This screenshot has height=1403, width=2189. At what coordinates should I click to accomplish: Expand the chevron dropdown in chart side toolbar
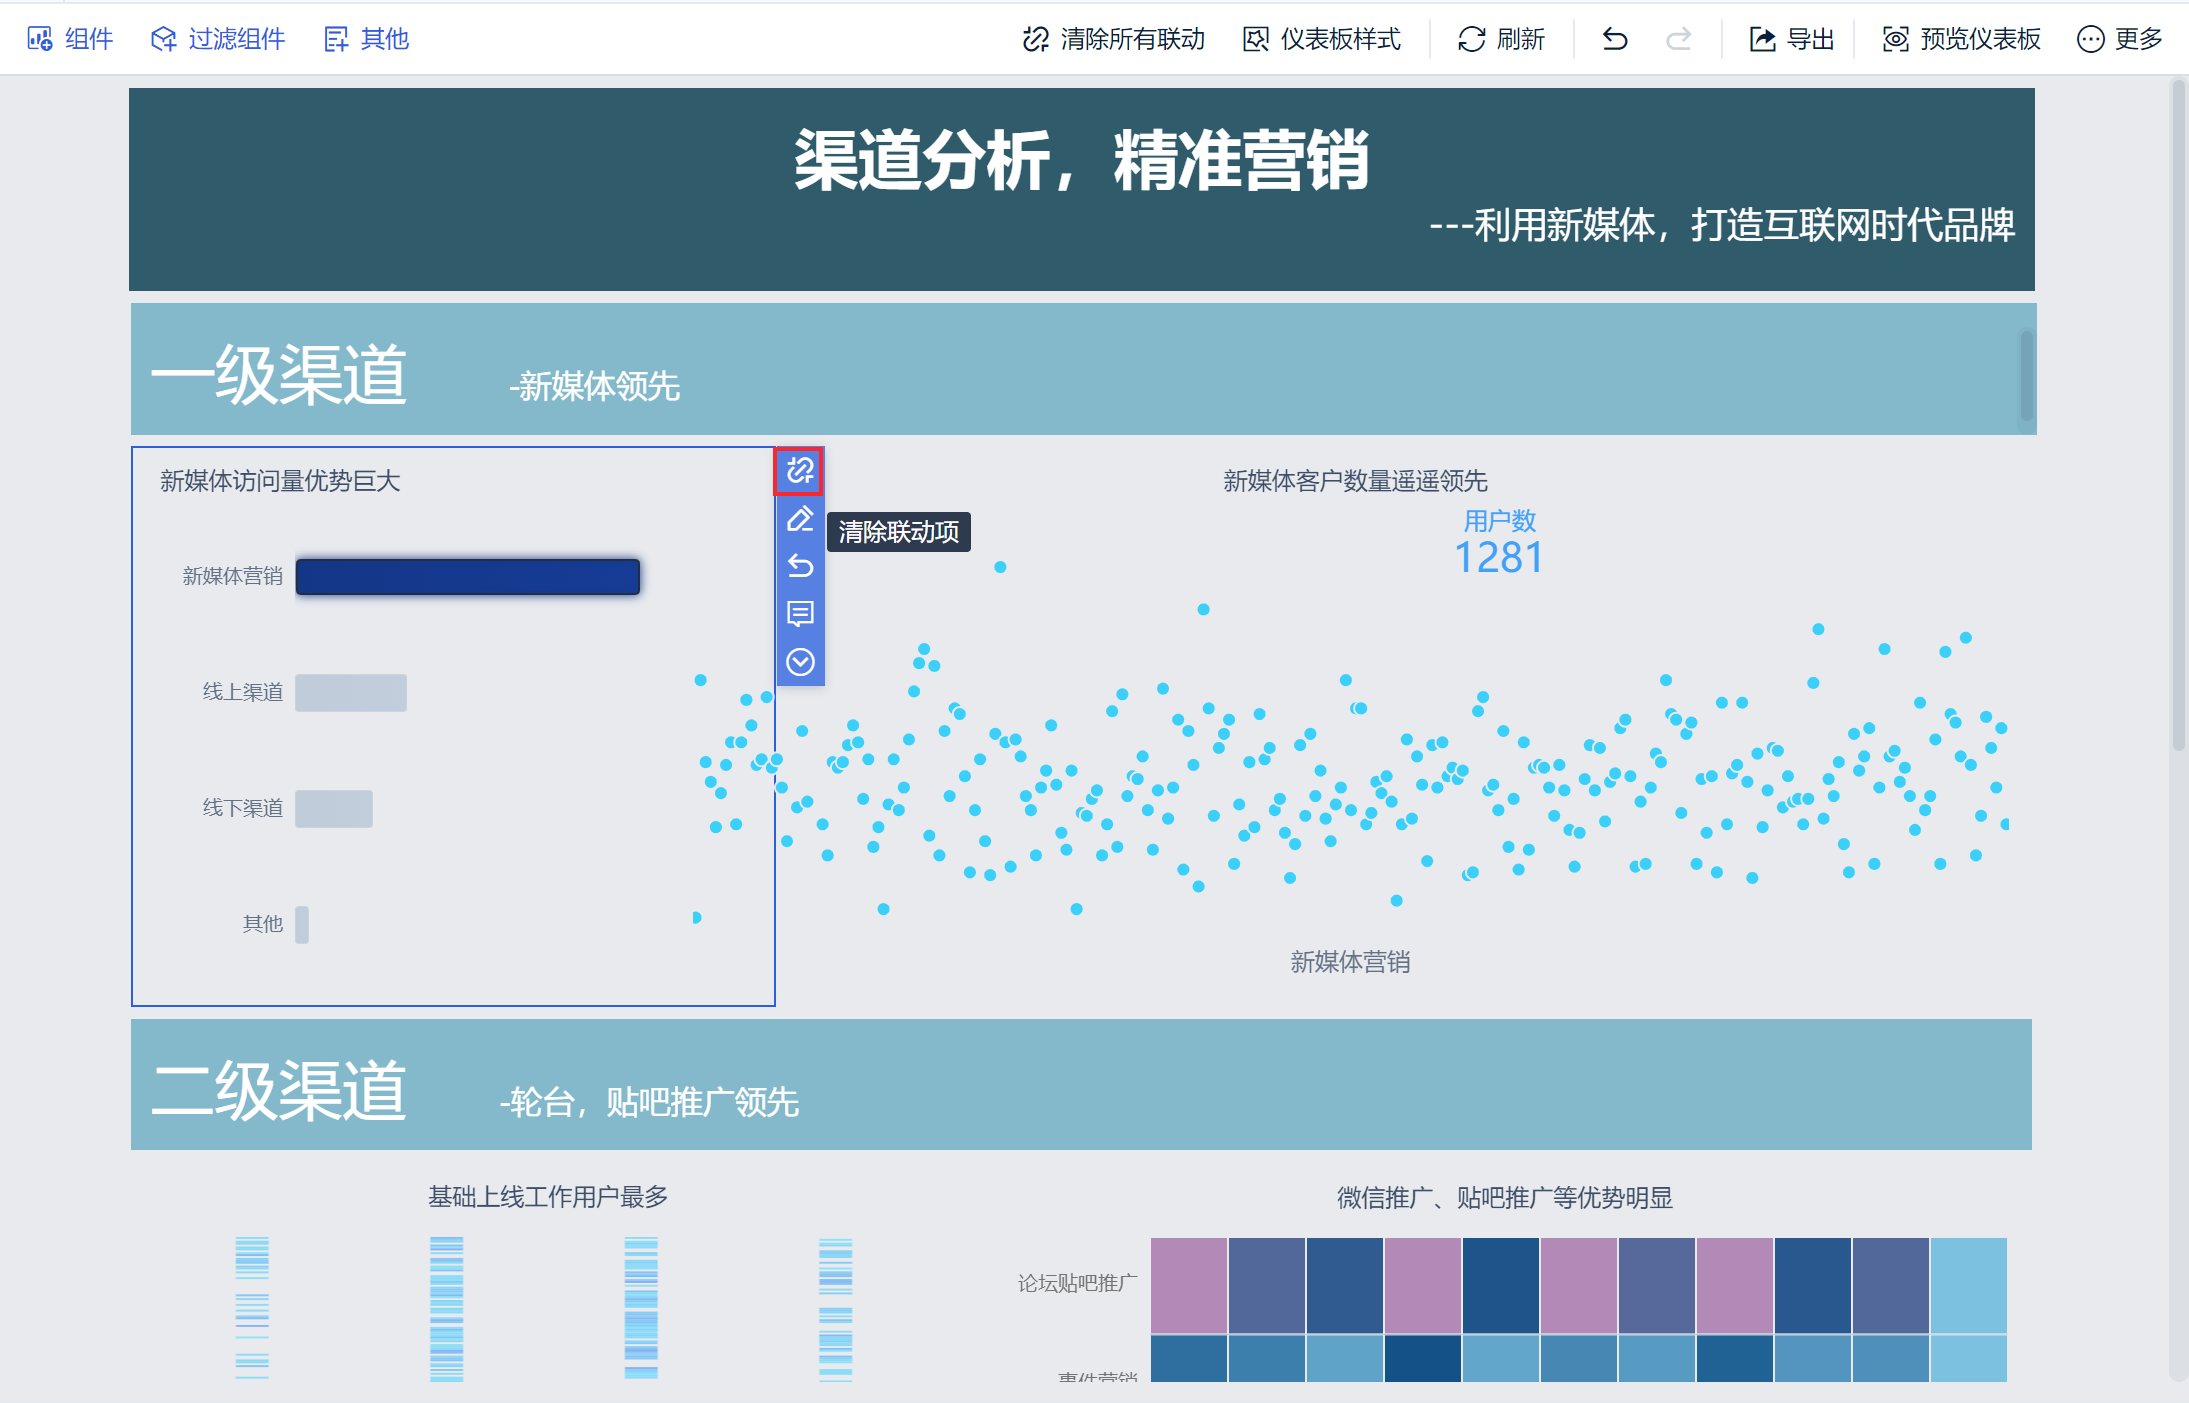click(800, 661)
